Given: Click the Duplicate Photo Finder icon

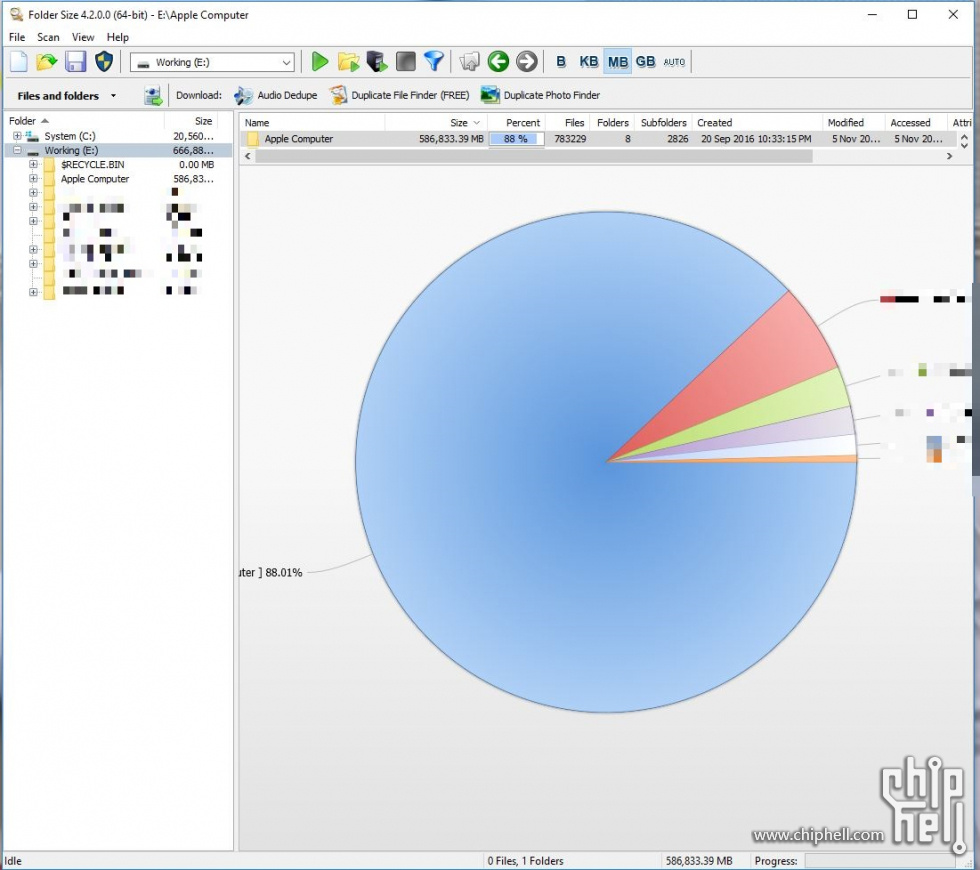Looking at the screenshot, I should point(490,95).
